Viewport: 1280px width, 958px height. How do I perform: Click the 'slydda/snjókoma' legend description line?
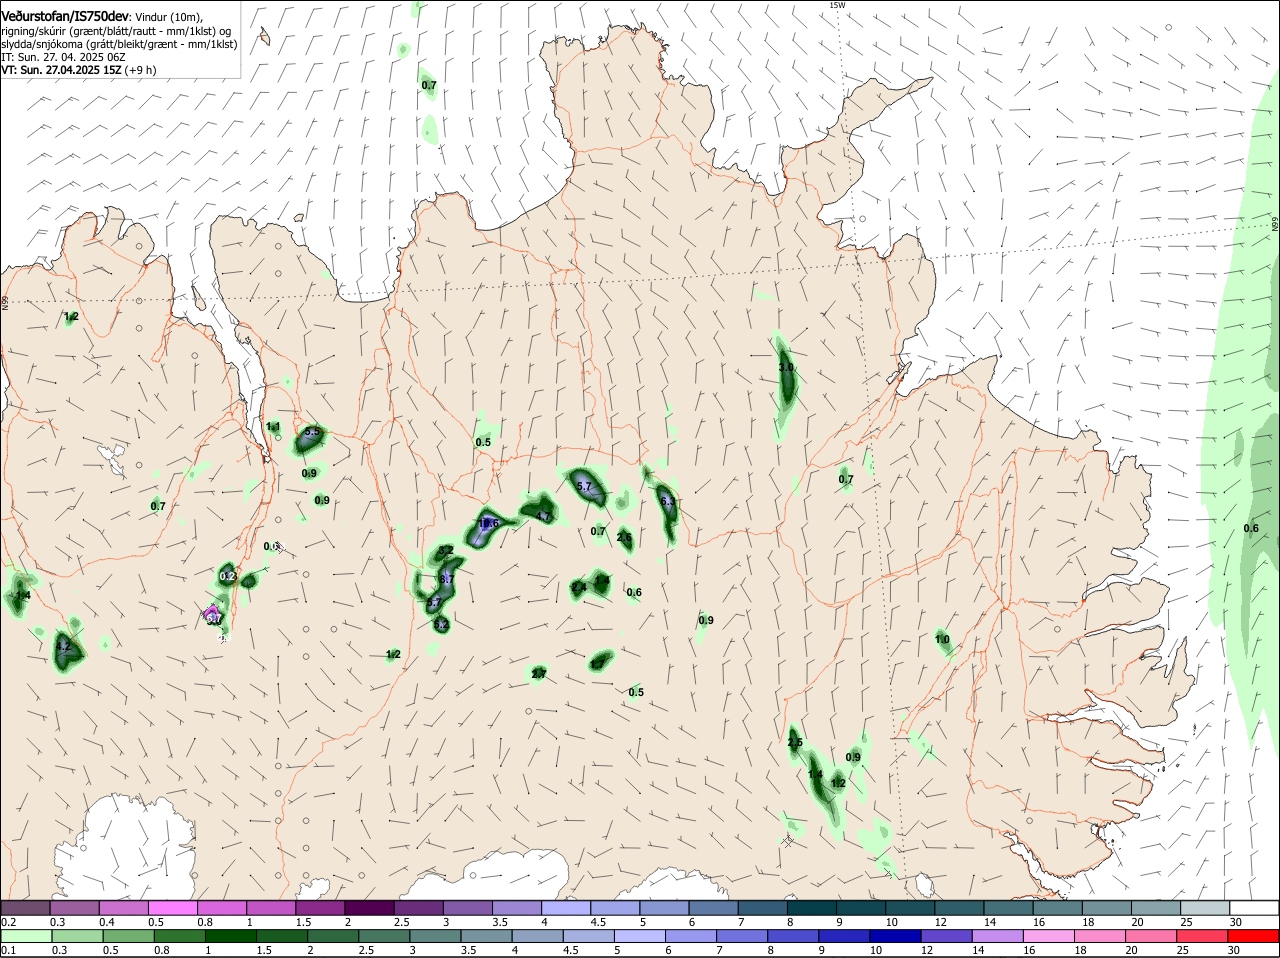point(119,45)
